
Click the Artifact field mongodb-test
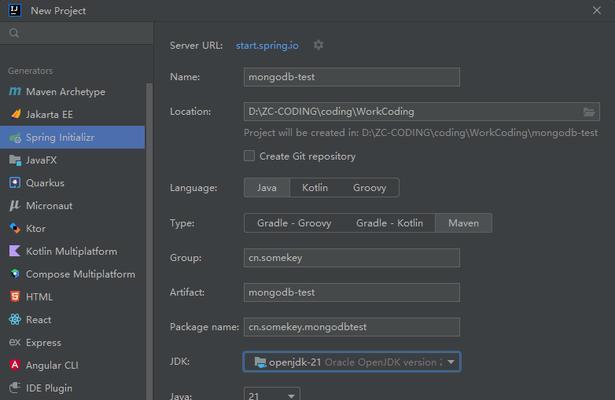352,293
